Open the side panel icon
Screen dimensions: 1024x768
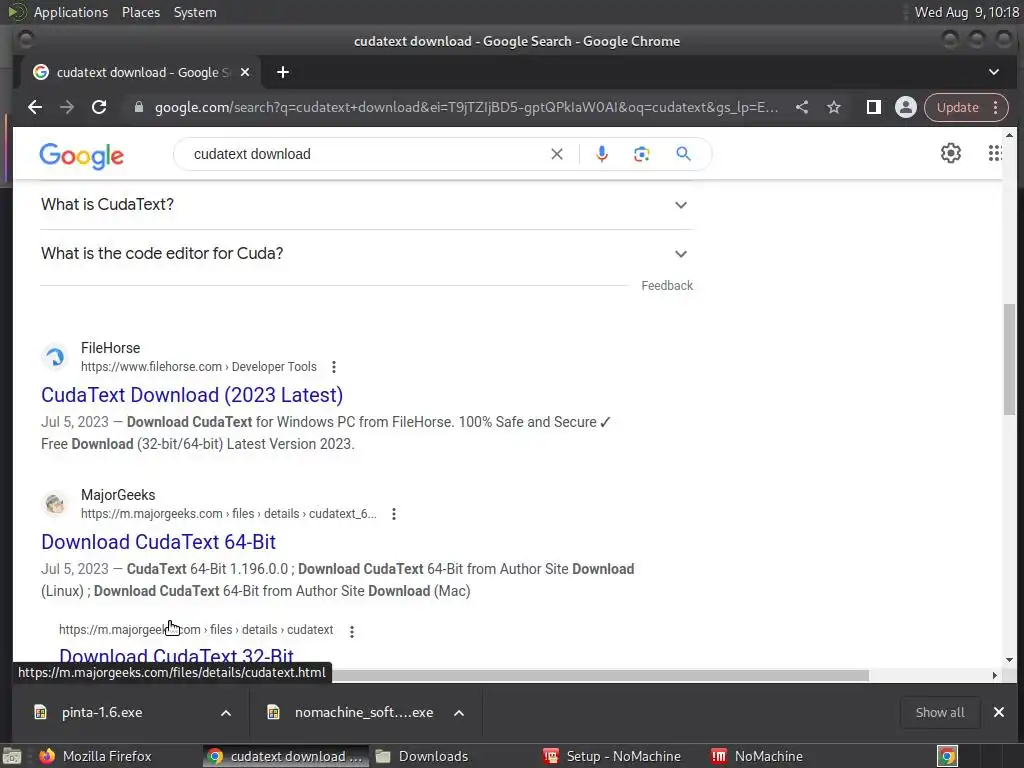point(874,108)
